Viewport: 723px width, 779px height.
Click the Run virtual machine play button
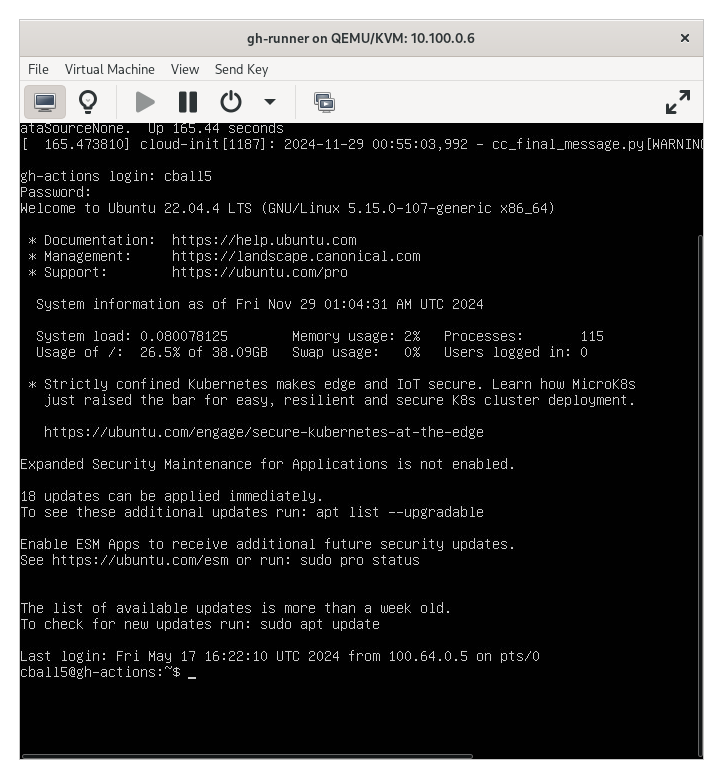[x=145, y=102]
